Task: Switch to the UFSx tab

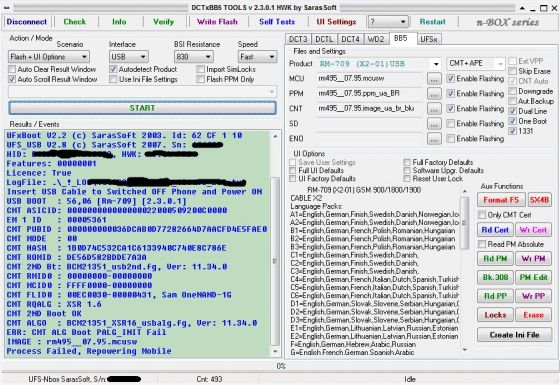Action: pos(429,39)
